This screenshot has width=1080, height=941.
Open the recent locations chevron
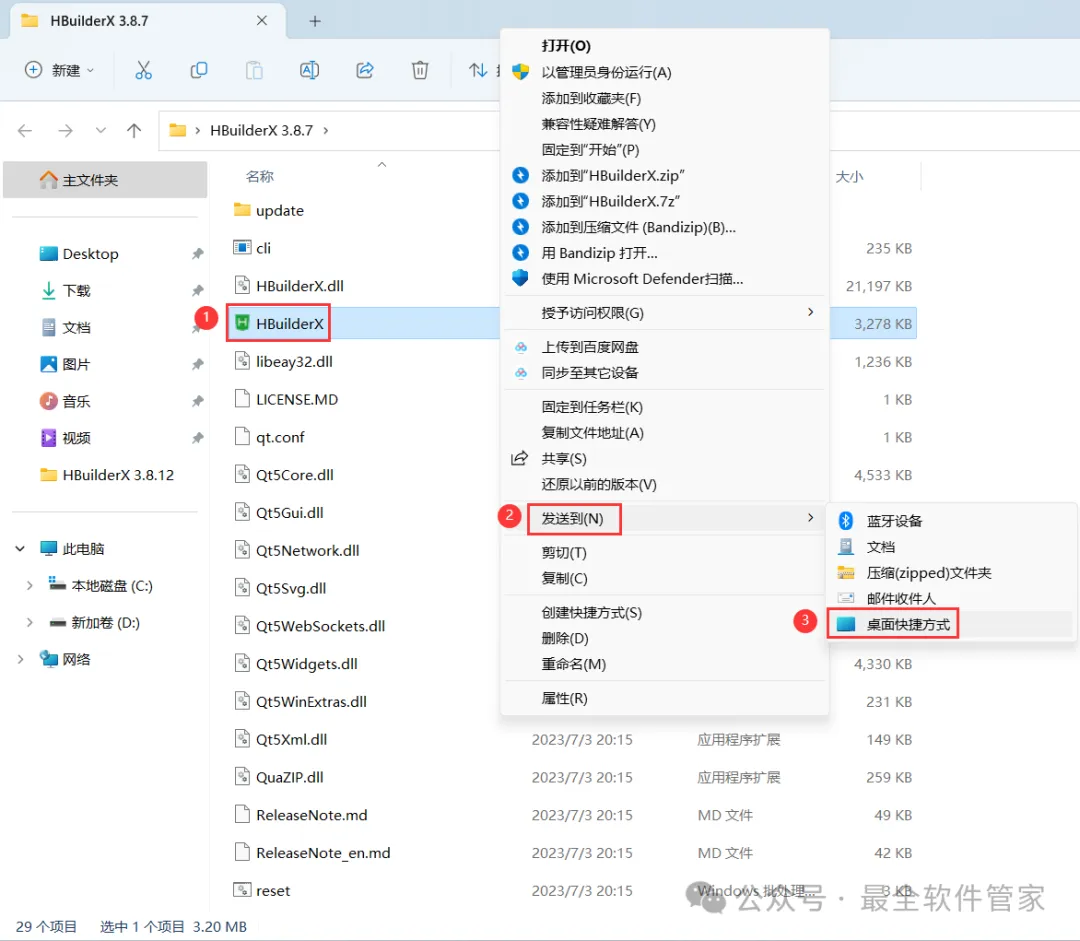click(x=101, y=130)
